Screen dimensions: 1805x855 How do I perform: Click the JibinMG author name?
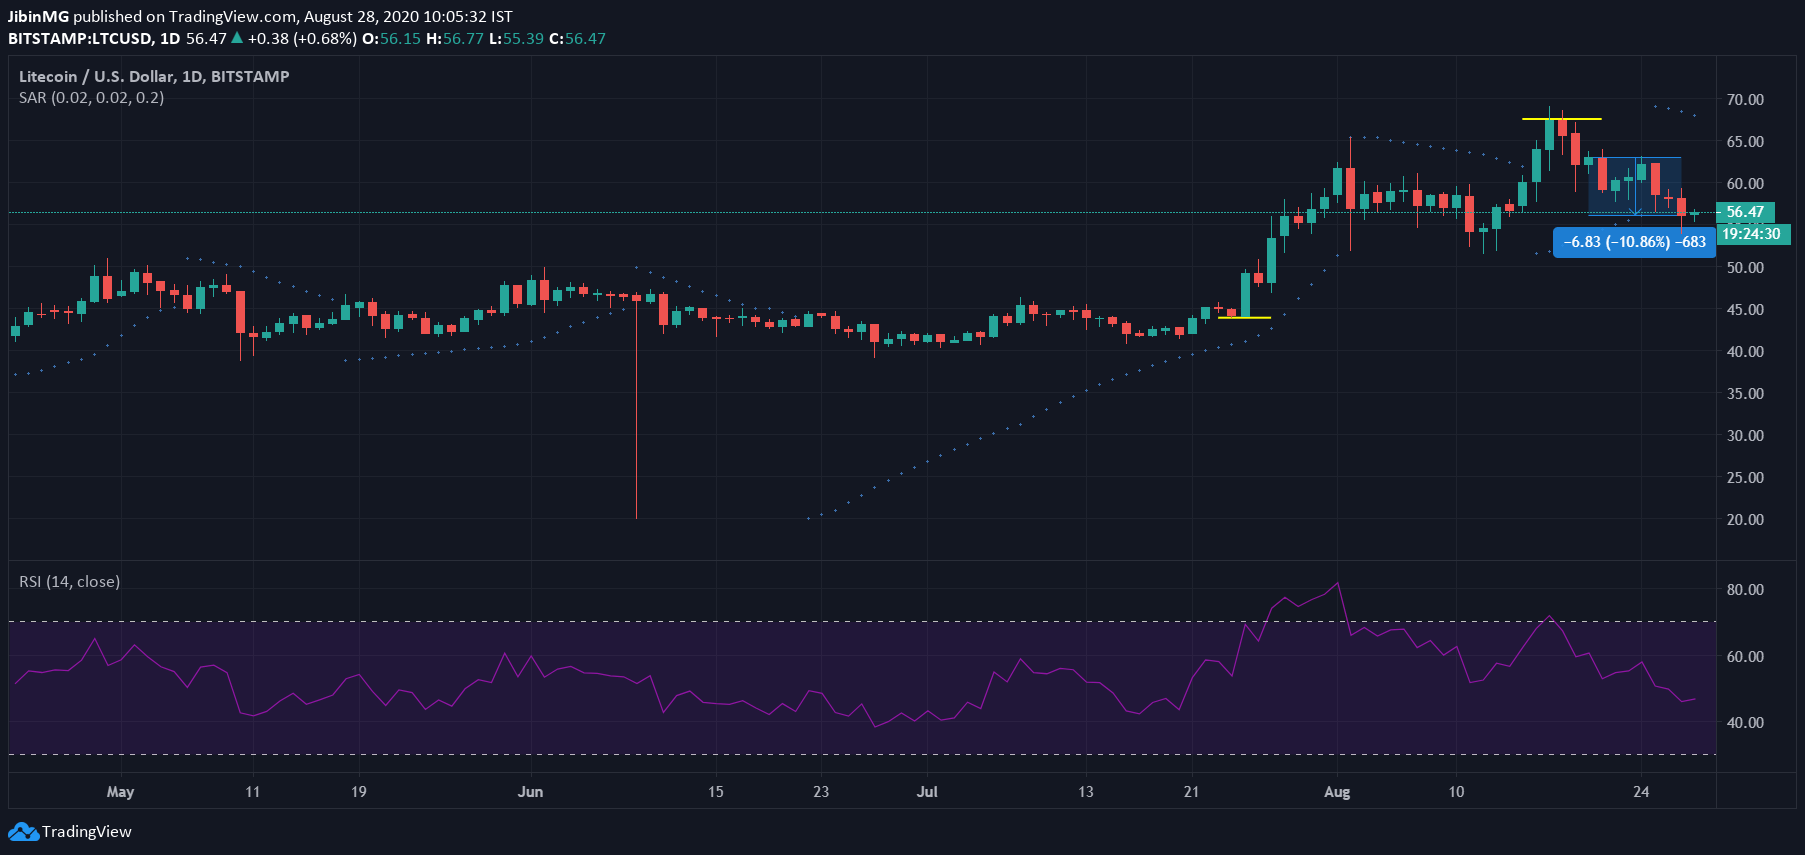(x=38, y=16)
